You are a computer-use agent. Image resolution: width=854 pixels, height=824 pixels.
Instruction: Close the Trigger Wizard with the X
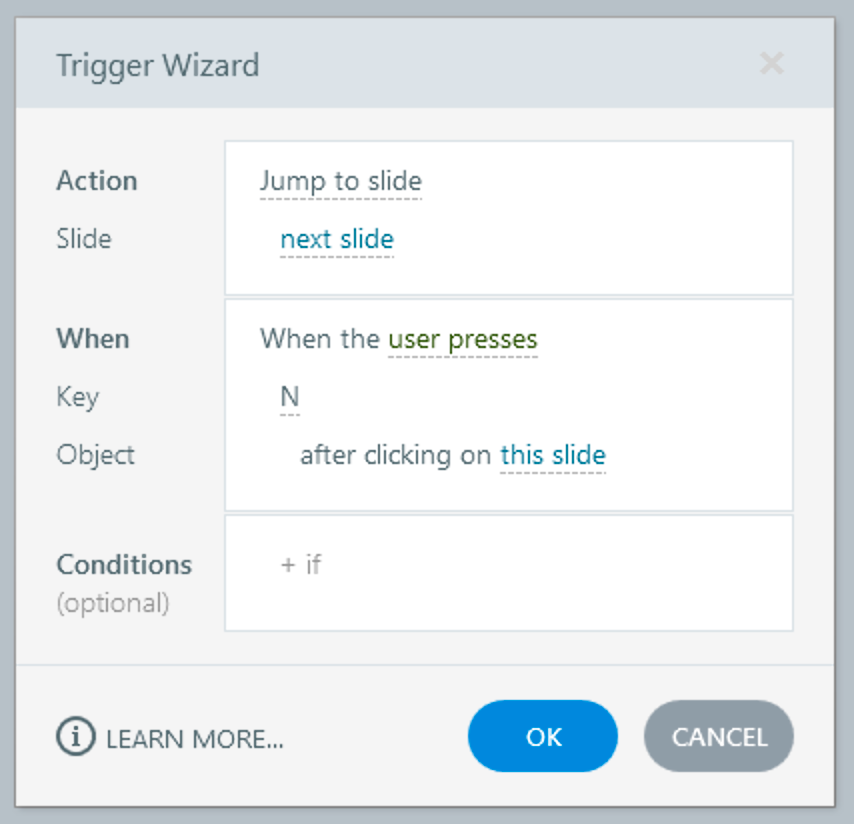click(x=771, y=64)
